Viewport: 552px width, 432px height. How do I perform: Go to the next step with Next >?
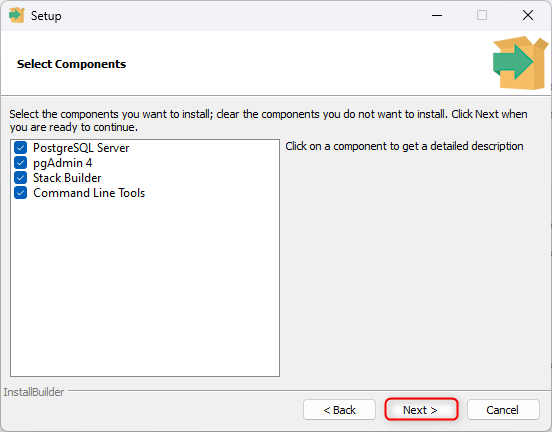point(421,409)
